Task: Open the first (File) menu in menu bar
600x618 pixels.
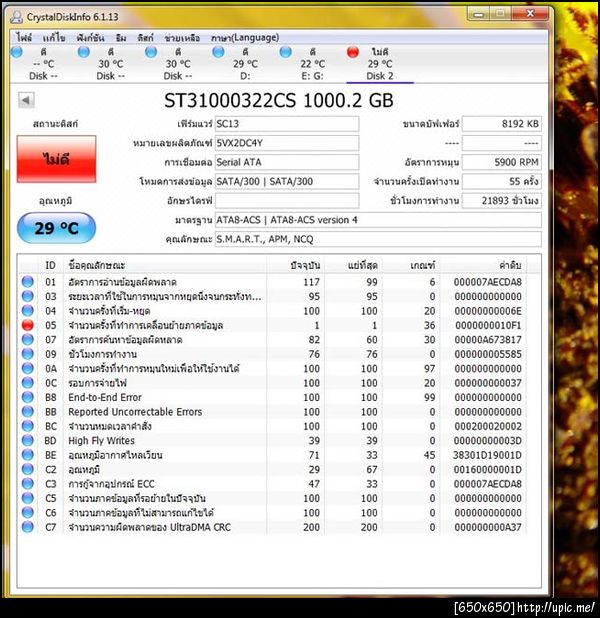Action: click(24, 37)
